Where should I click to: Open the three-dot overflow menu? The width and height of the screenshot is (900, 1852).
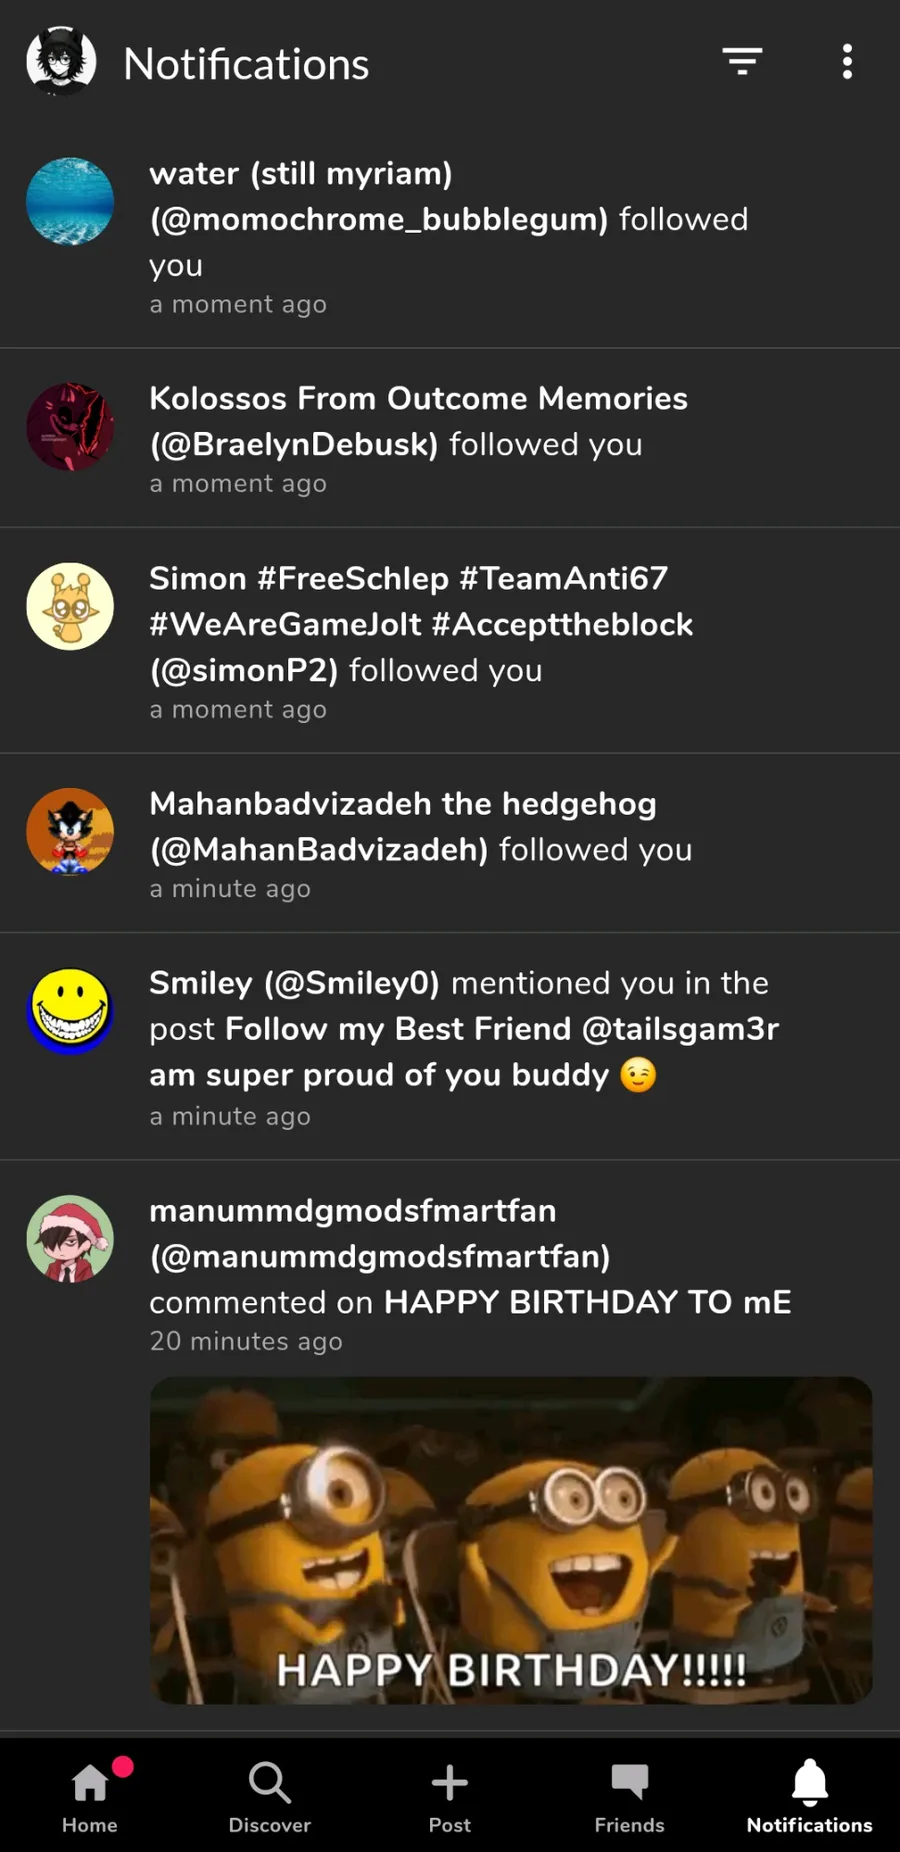847,62
